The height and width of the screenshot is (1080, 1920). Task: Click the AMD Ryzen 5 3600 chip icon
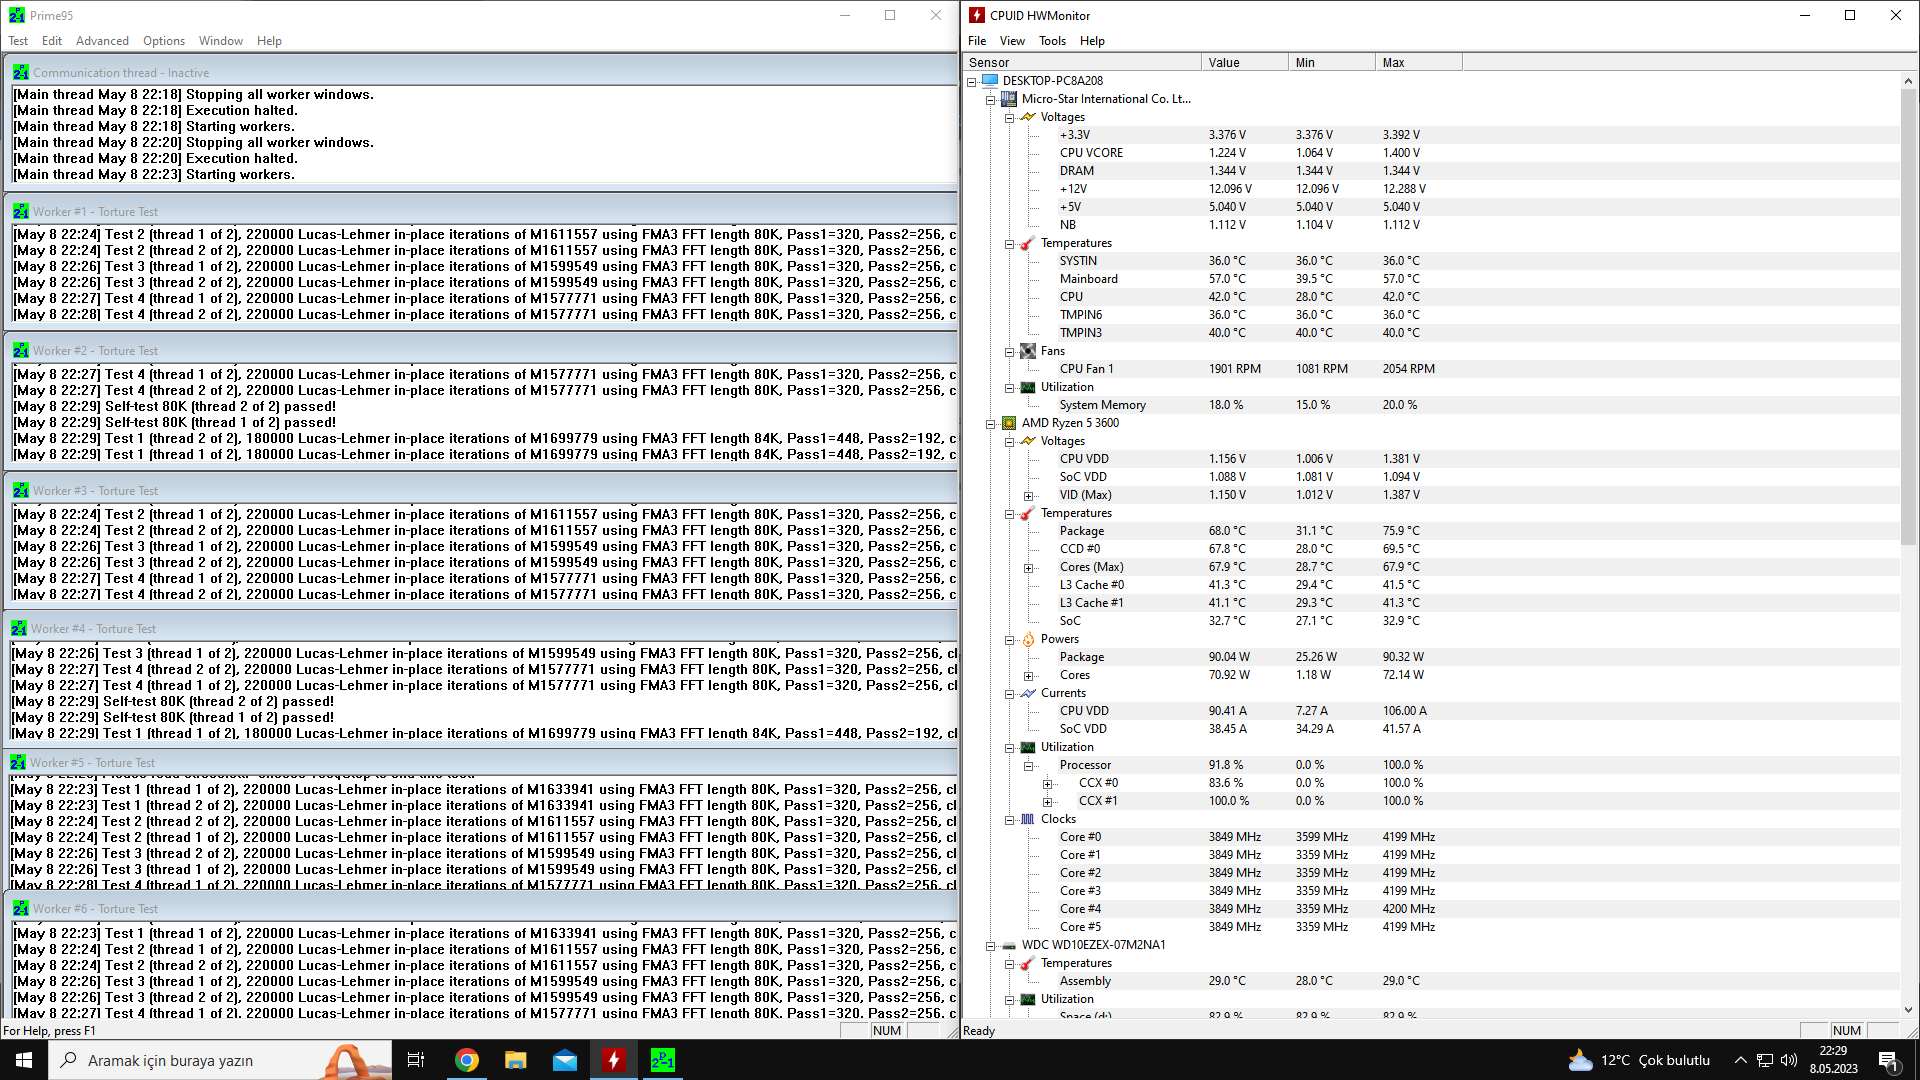[x=1009, y=423]
